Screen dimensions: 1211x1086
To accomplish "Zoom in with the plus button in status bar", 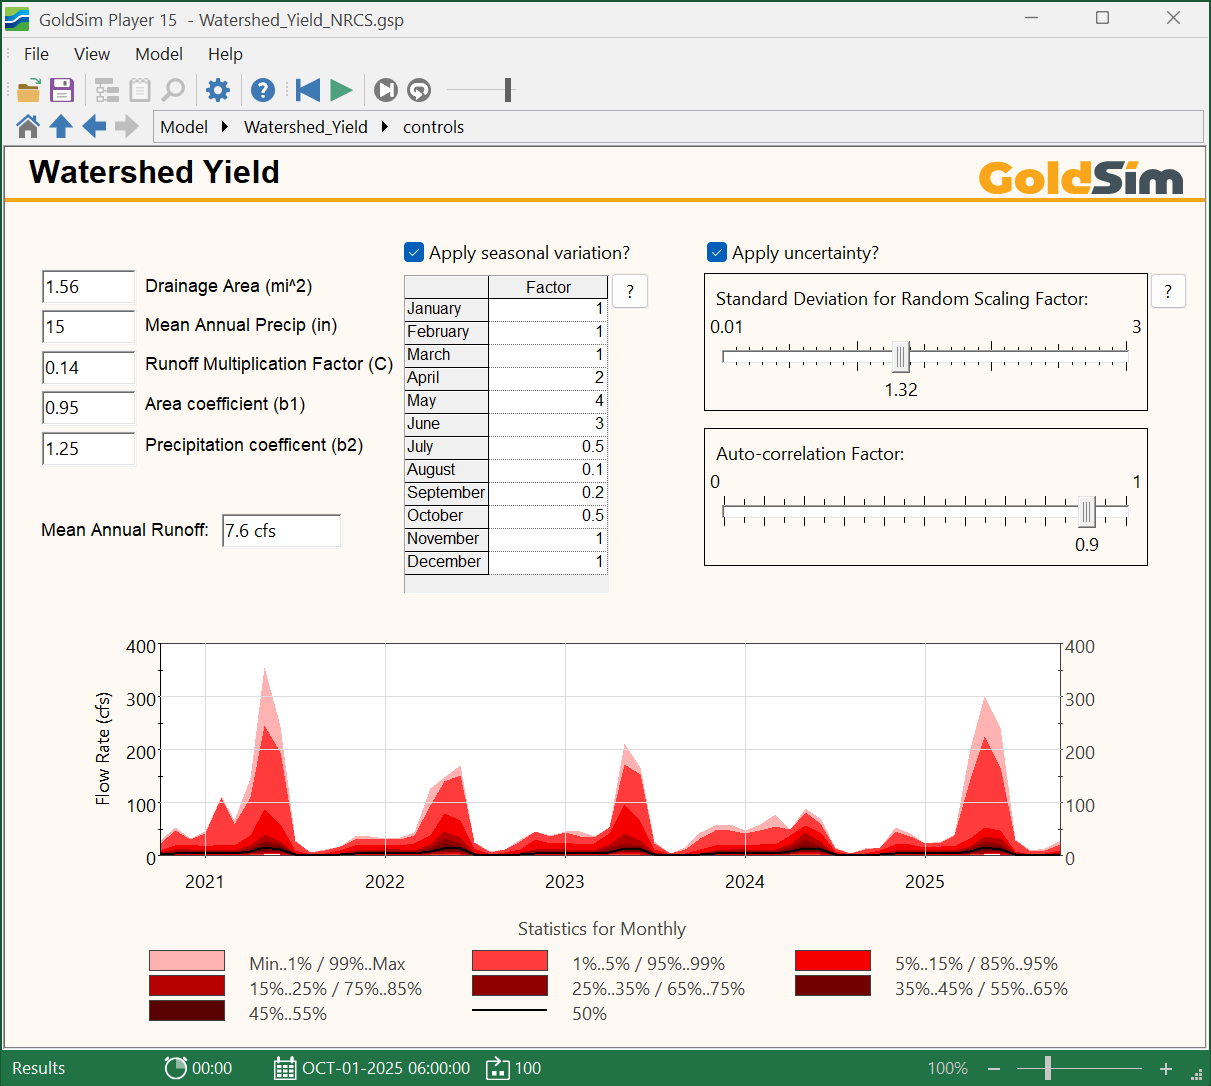I will [x=1166, y=1068].
